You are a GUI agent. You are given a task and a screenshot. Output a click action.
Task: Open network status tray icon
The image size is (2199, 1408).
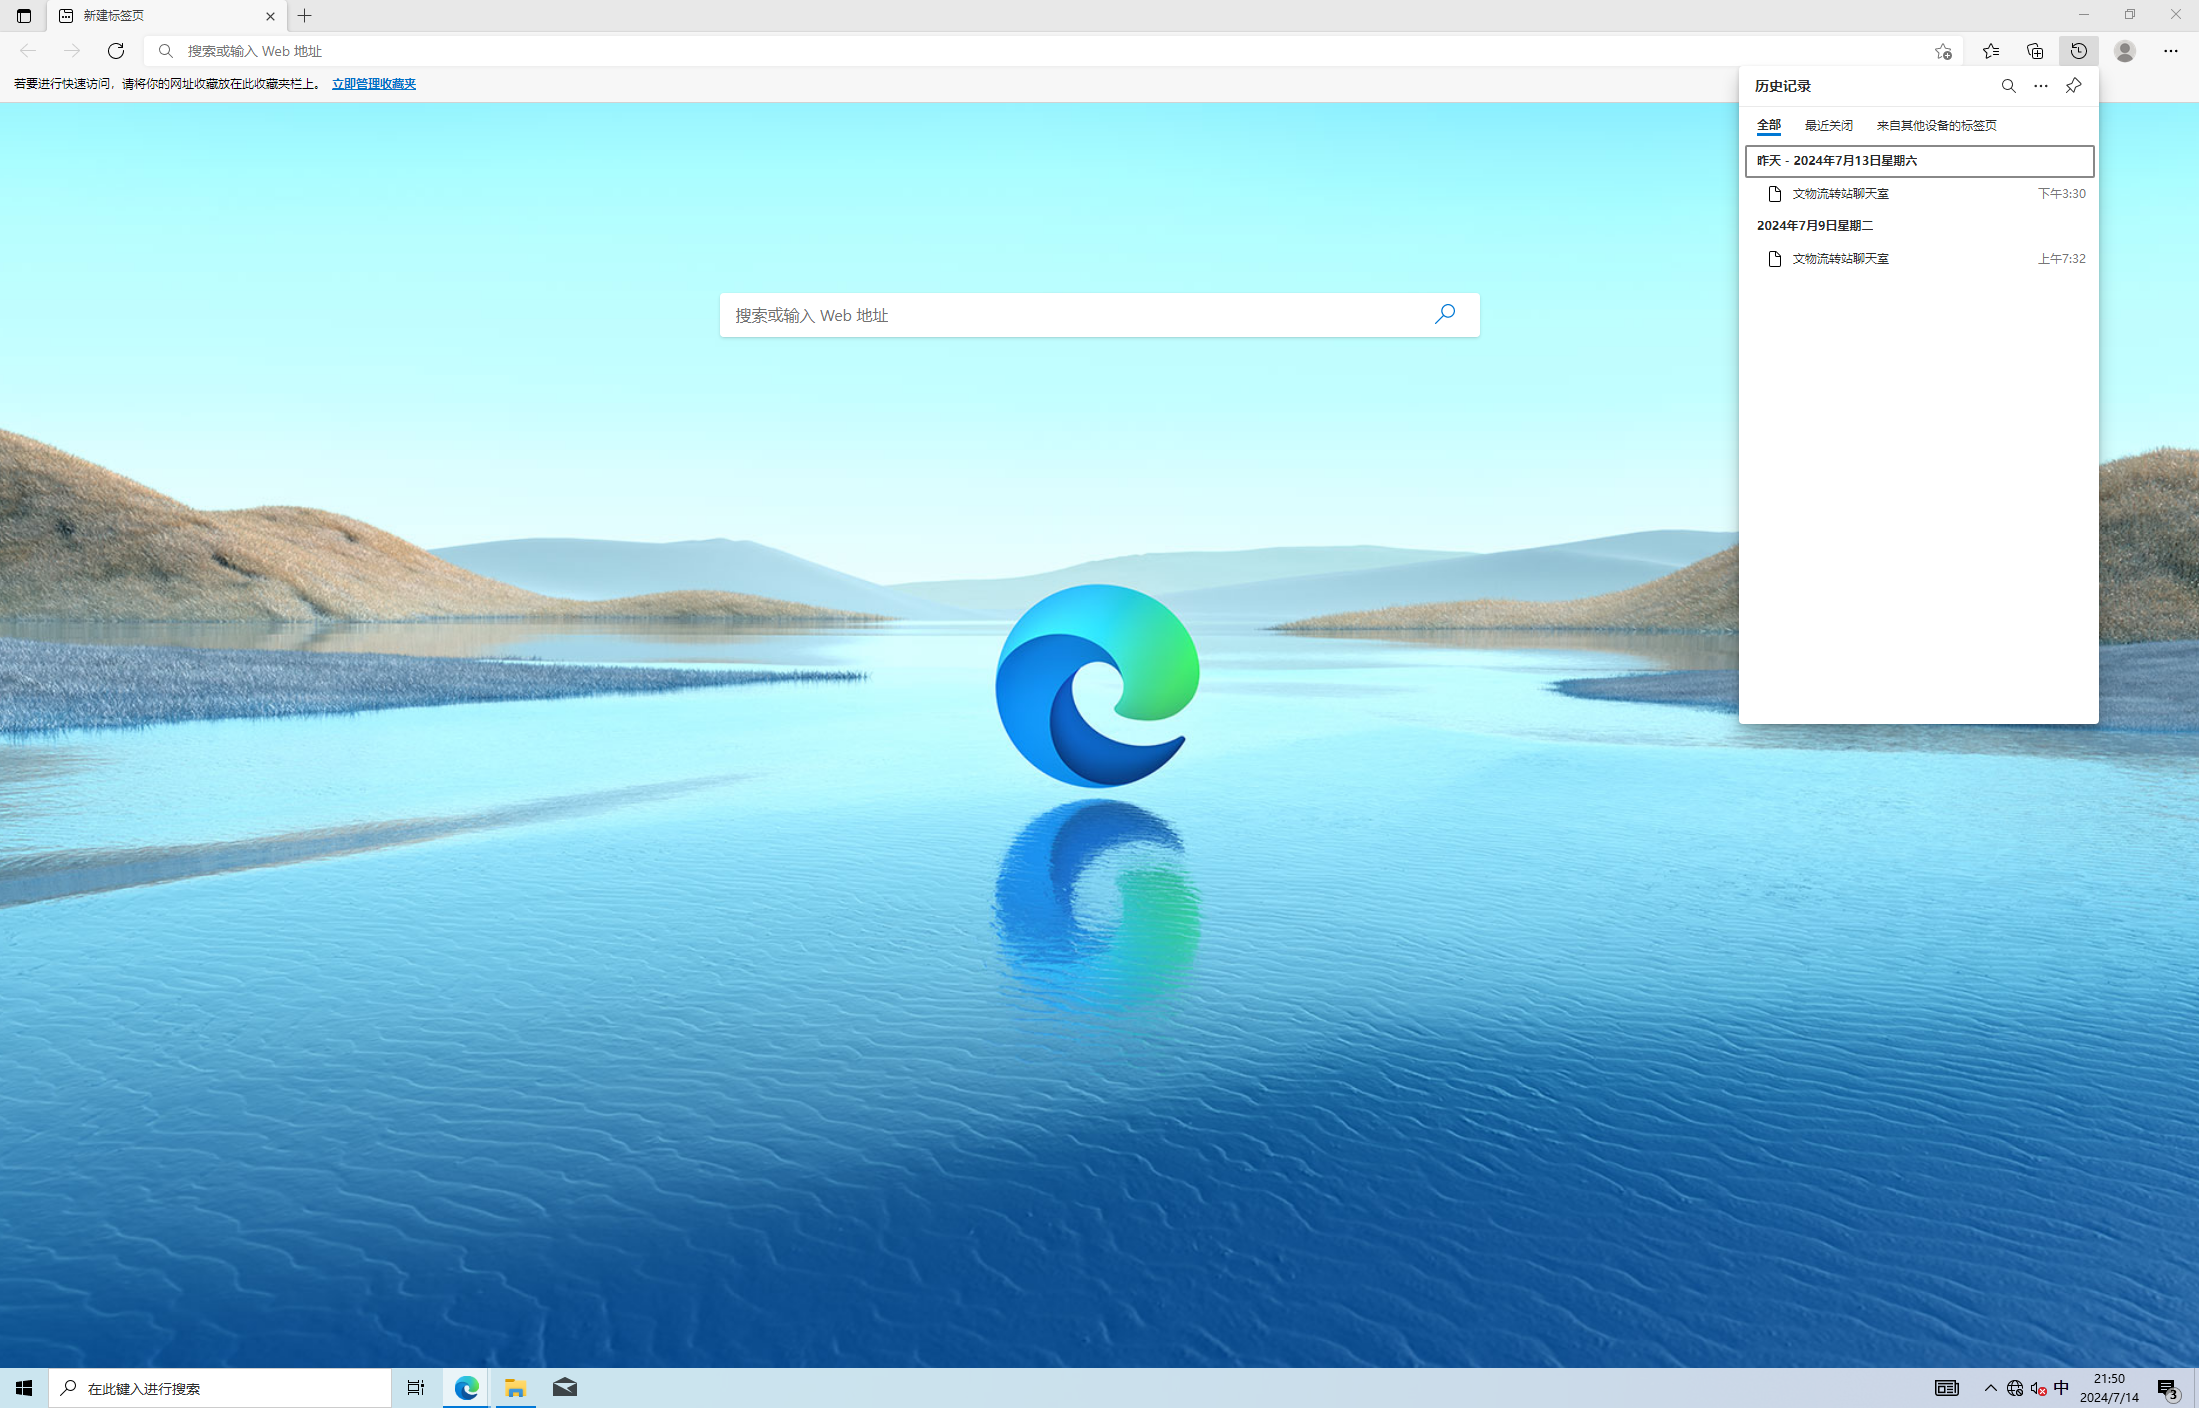click(x=2015, y=1388)
